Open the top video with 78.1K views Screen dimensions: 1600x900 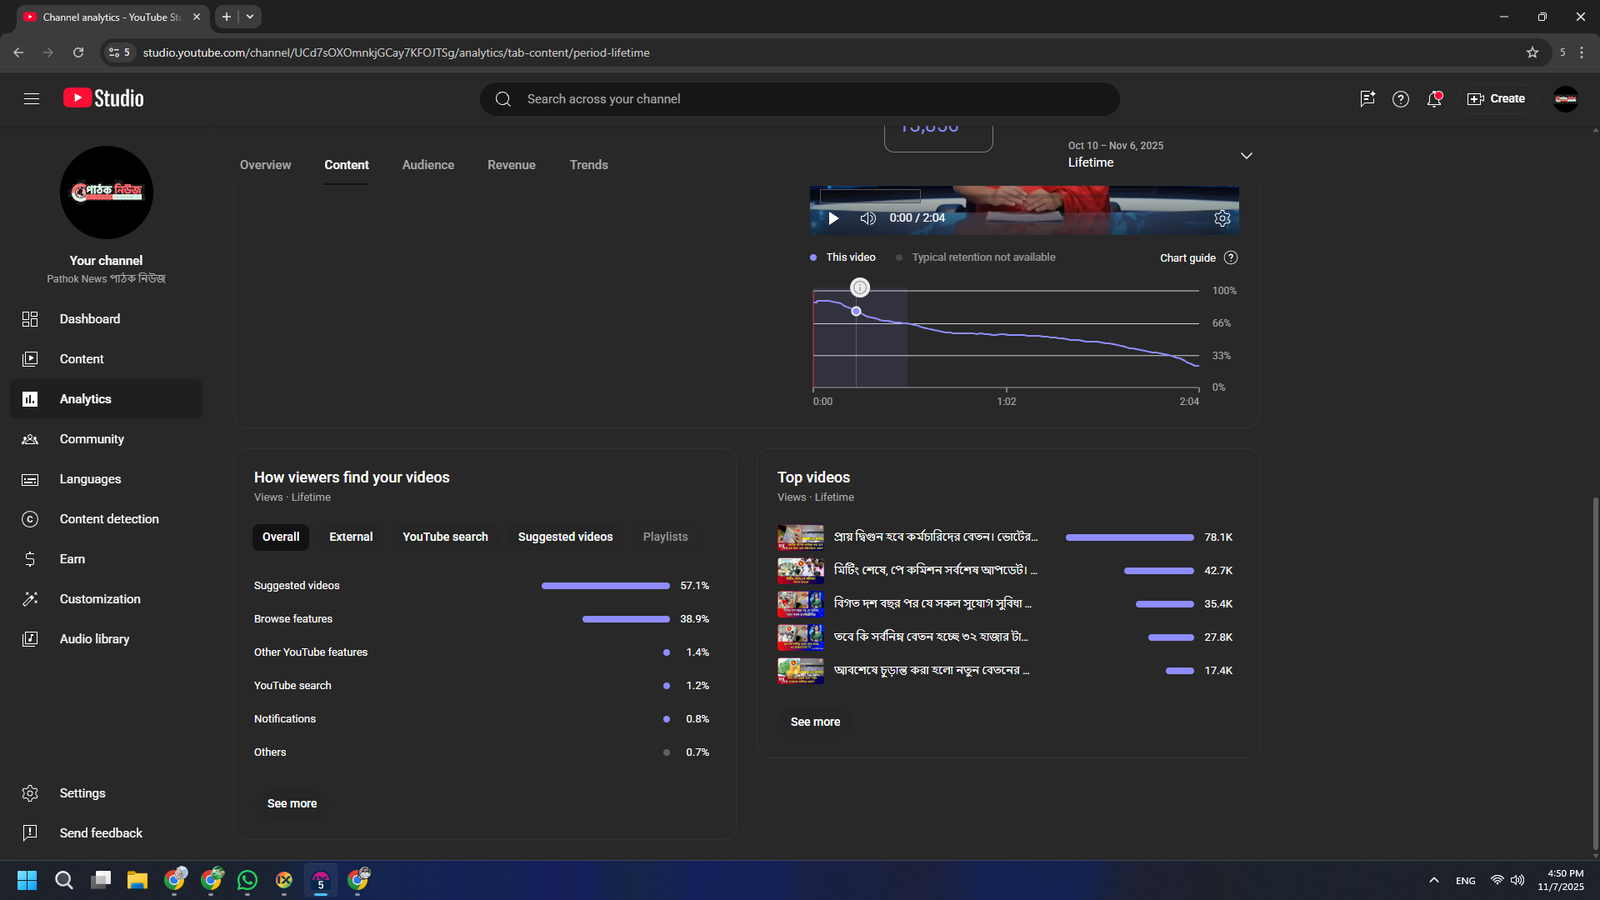(x=1005, y=538)
